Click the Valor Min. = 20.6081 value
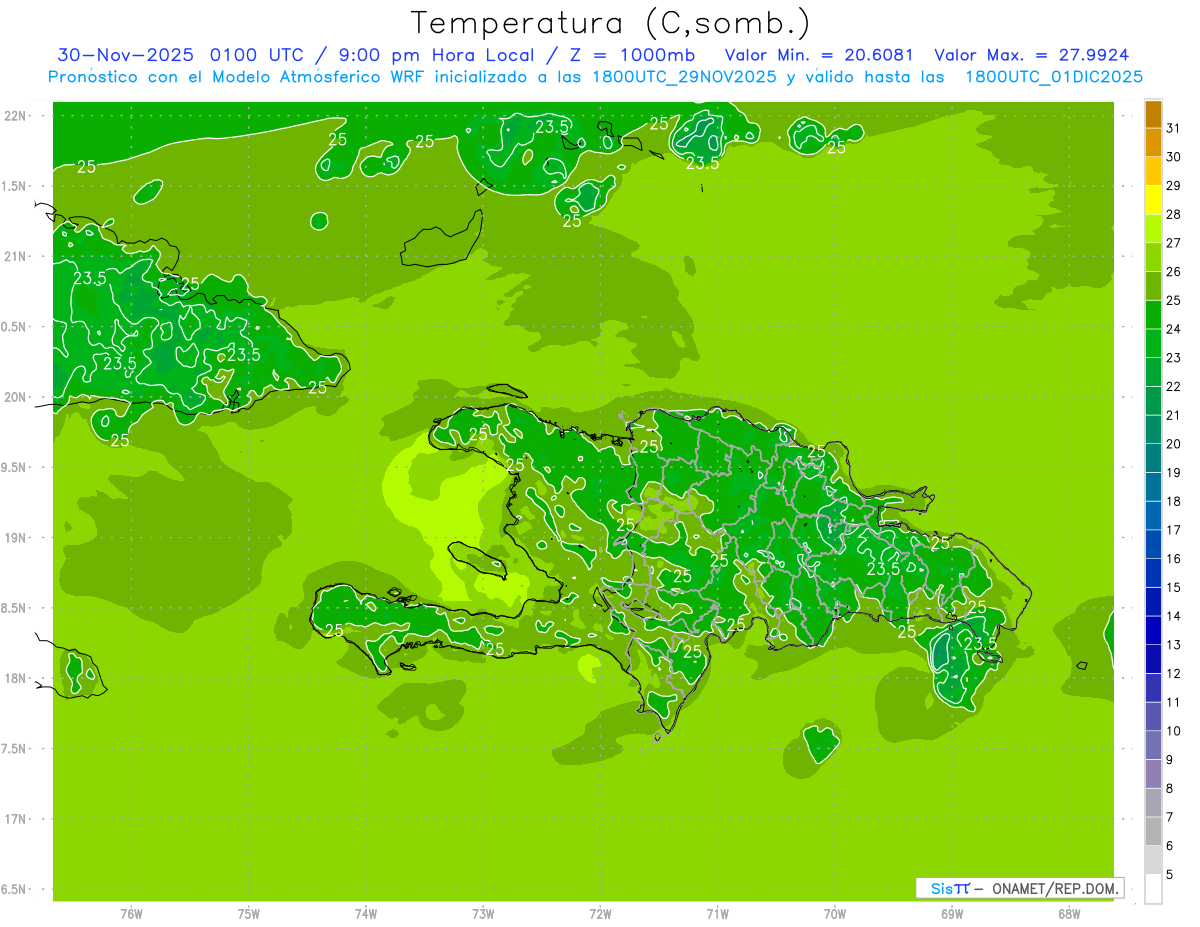 pyautogui.click(x=819, y=55)
